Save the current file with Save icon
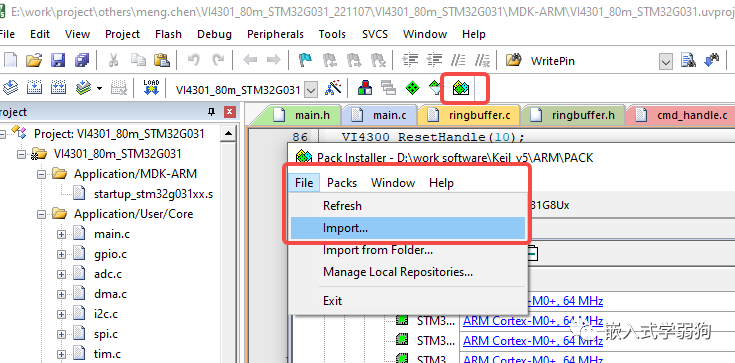The height and width of the screenshot is (363, 735). 58,60
